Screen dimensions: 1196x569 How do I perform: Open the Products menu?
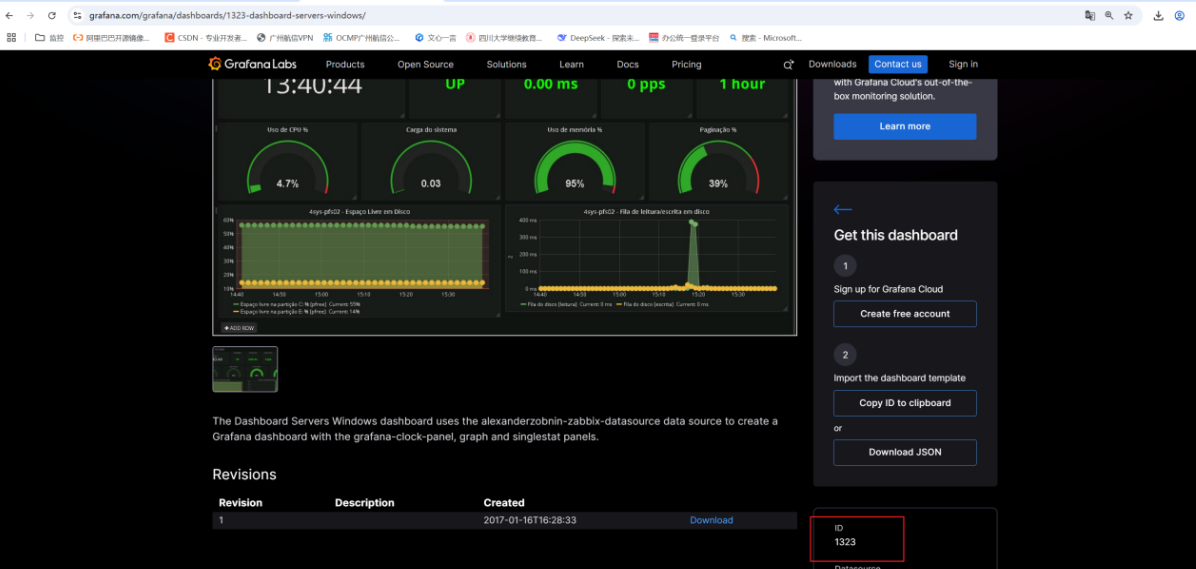coord(345,64)
